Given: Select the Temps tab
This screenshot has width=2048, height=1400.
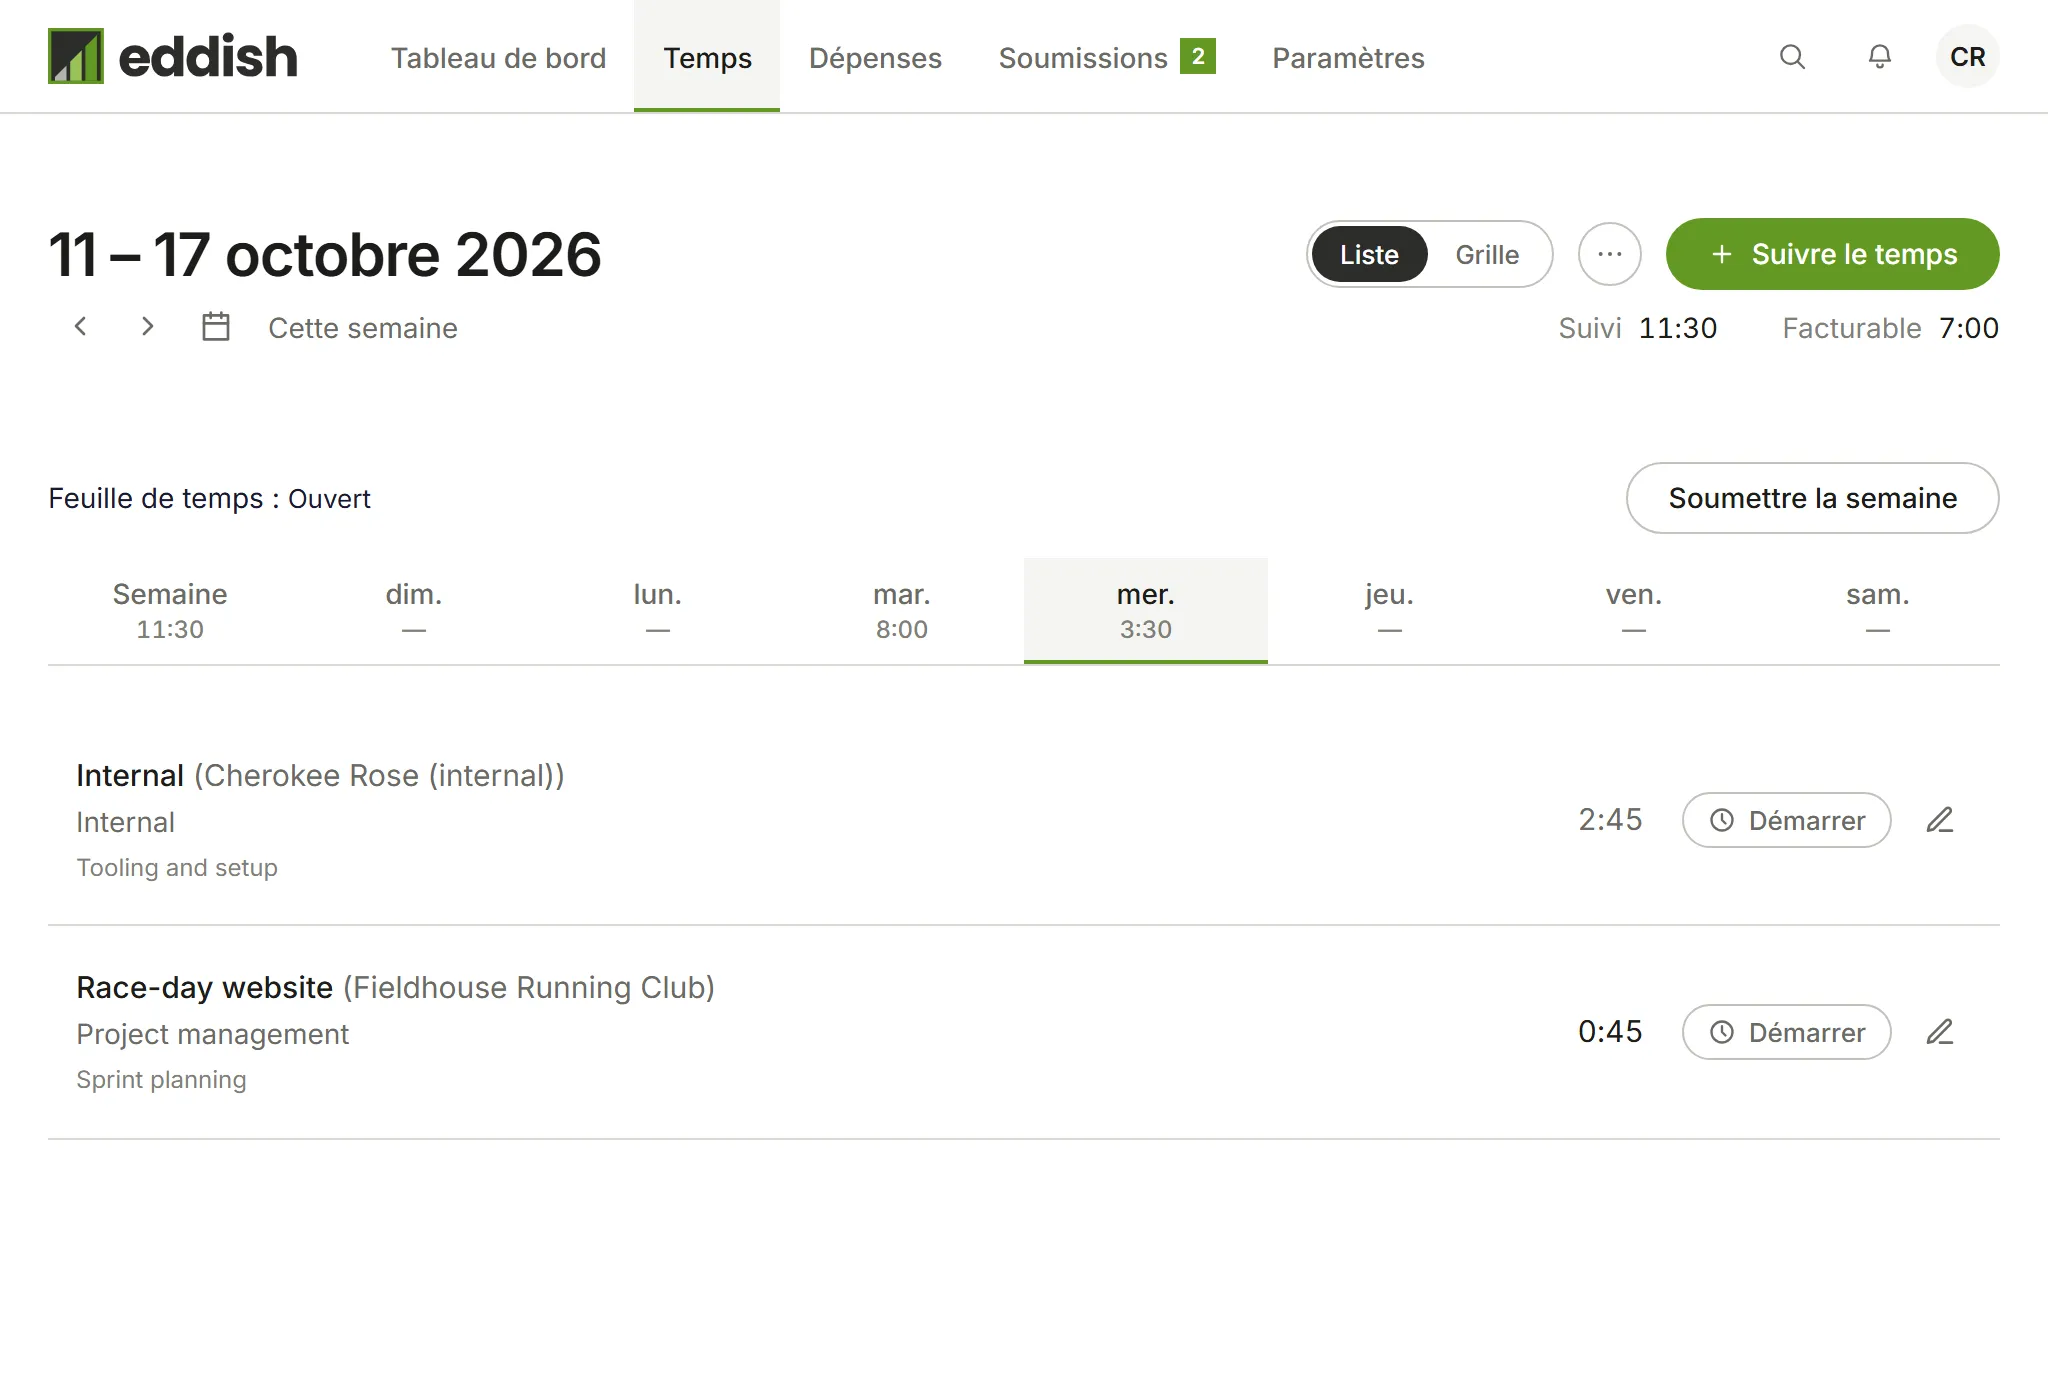Looking at the screenshot, I should click(x=707, y=58).
